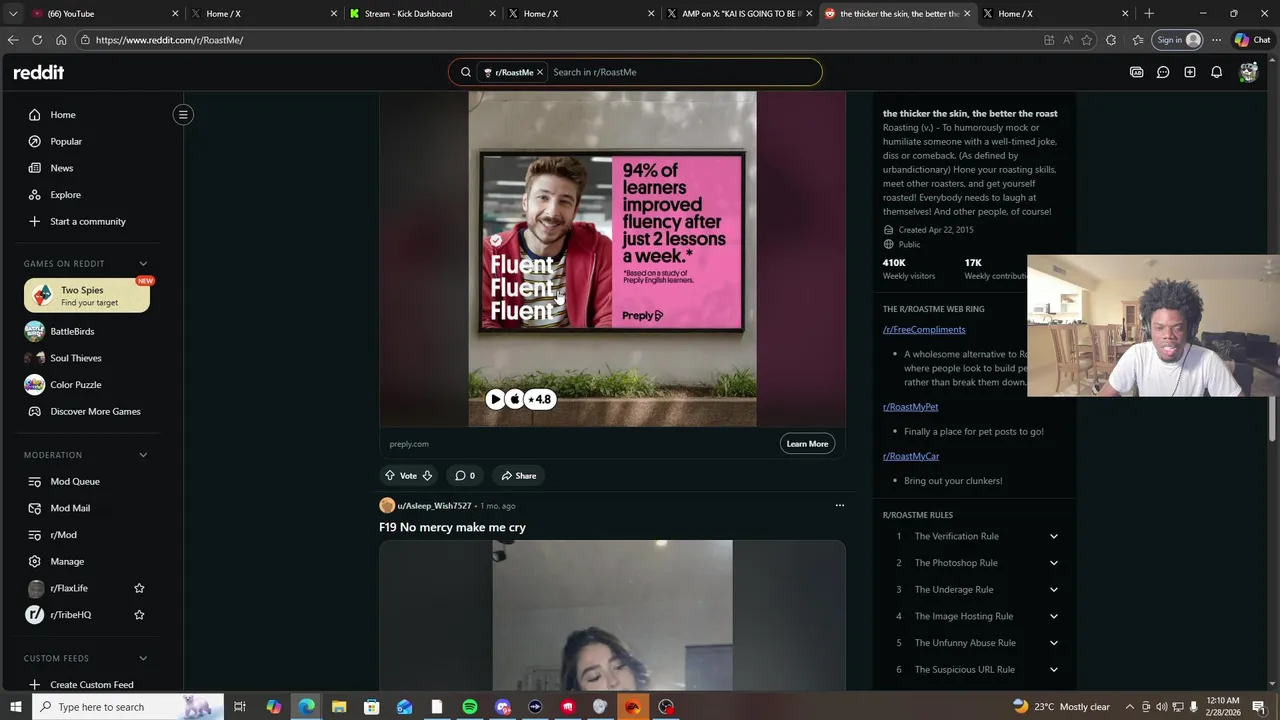Viewport: 1280px width, 720px height.
Task: Open the notifications bell
Action: point(1216,72)
